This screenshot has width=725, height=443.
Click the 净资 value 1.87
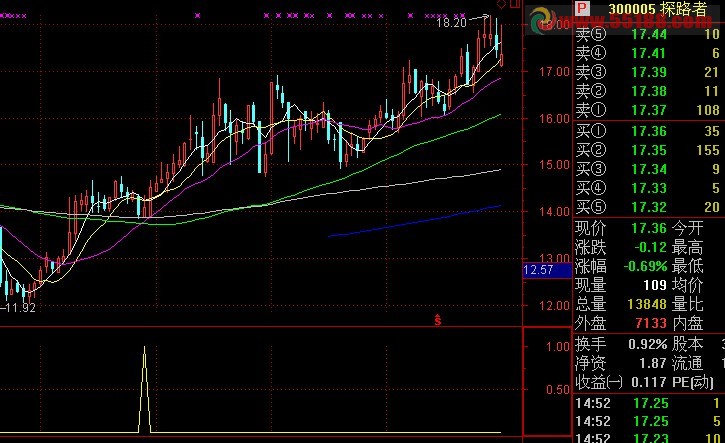pos(653,363)
